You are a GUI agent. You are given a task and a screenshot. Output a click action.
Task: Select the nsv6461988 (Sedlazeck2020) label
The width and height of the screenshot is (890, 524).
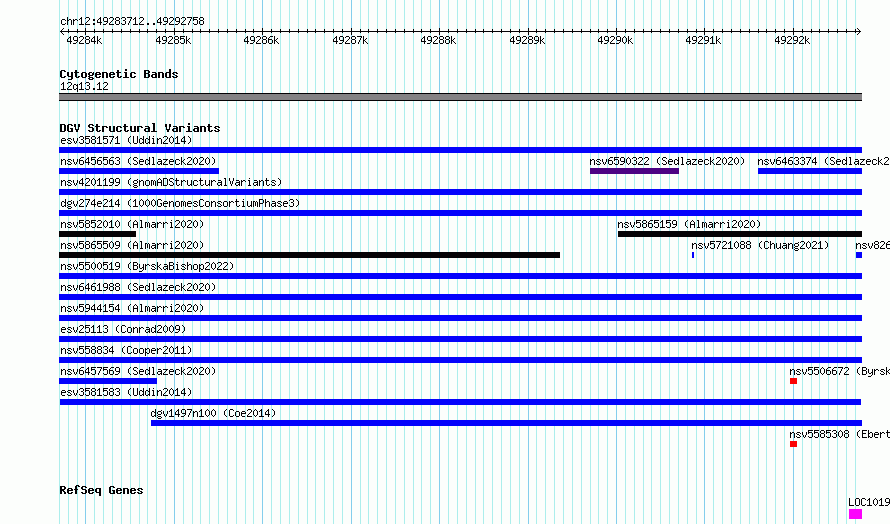[138, 287]
